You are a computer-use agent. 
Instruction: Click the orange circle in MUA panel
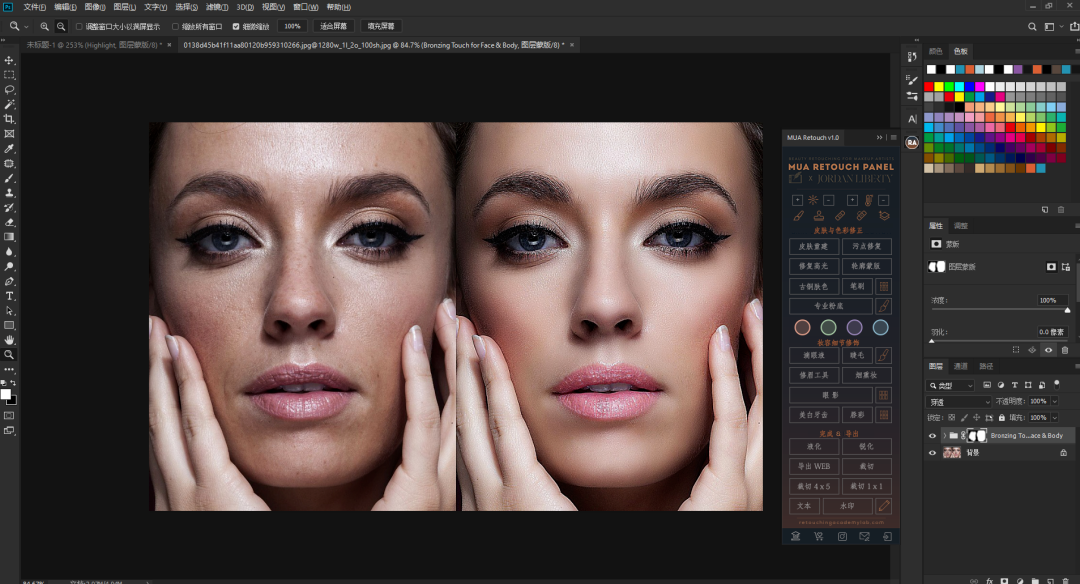tap(802, 327)
